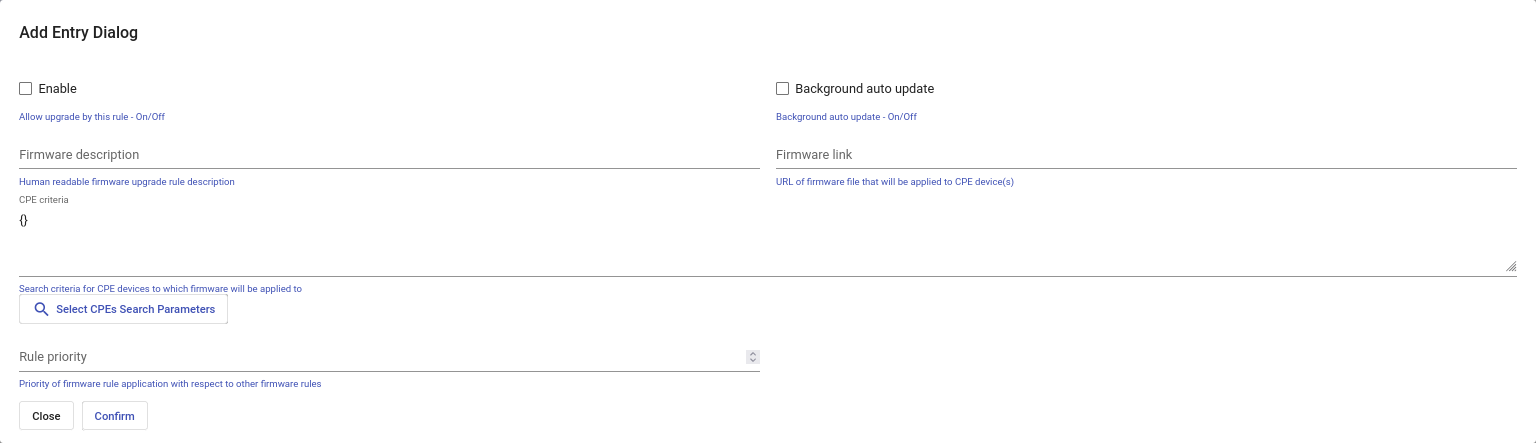The width and height of the screenshot is (1536, 443).
Task: Grab the CPE criteria textarea resize handle
Action: click(x=1511, y=266)
